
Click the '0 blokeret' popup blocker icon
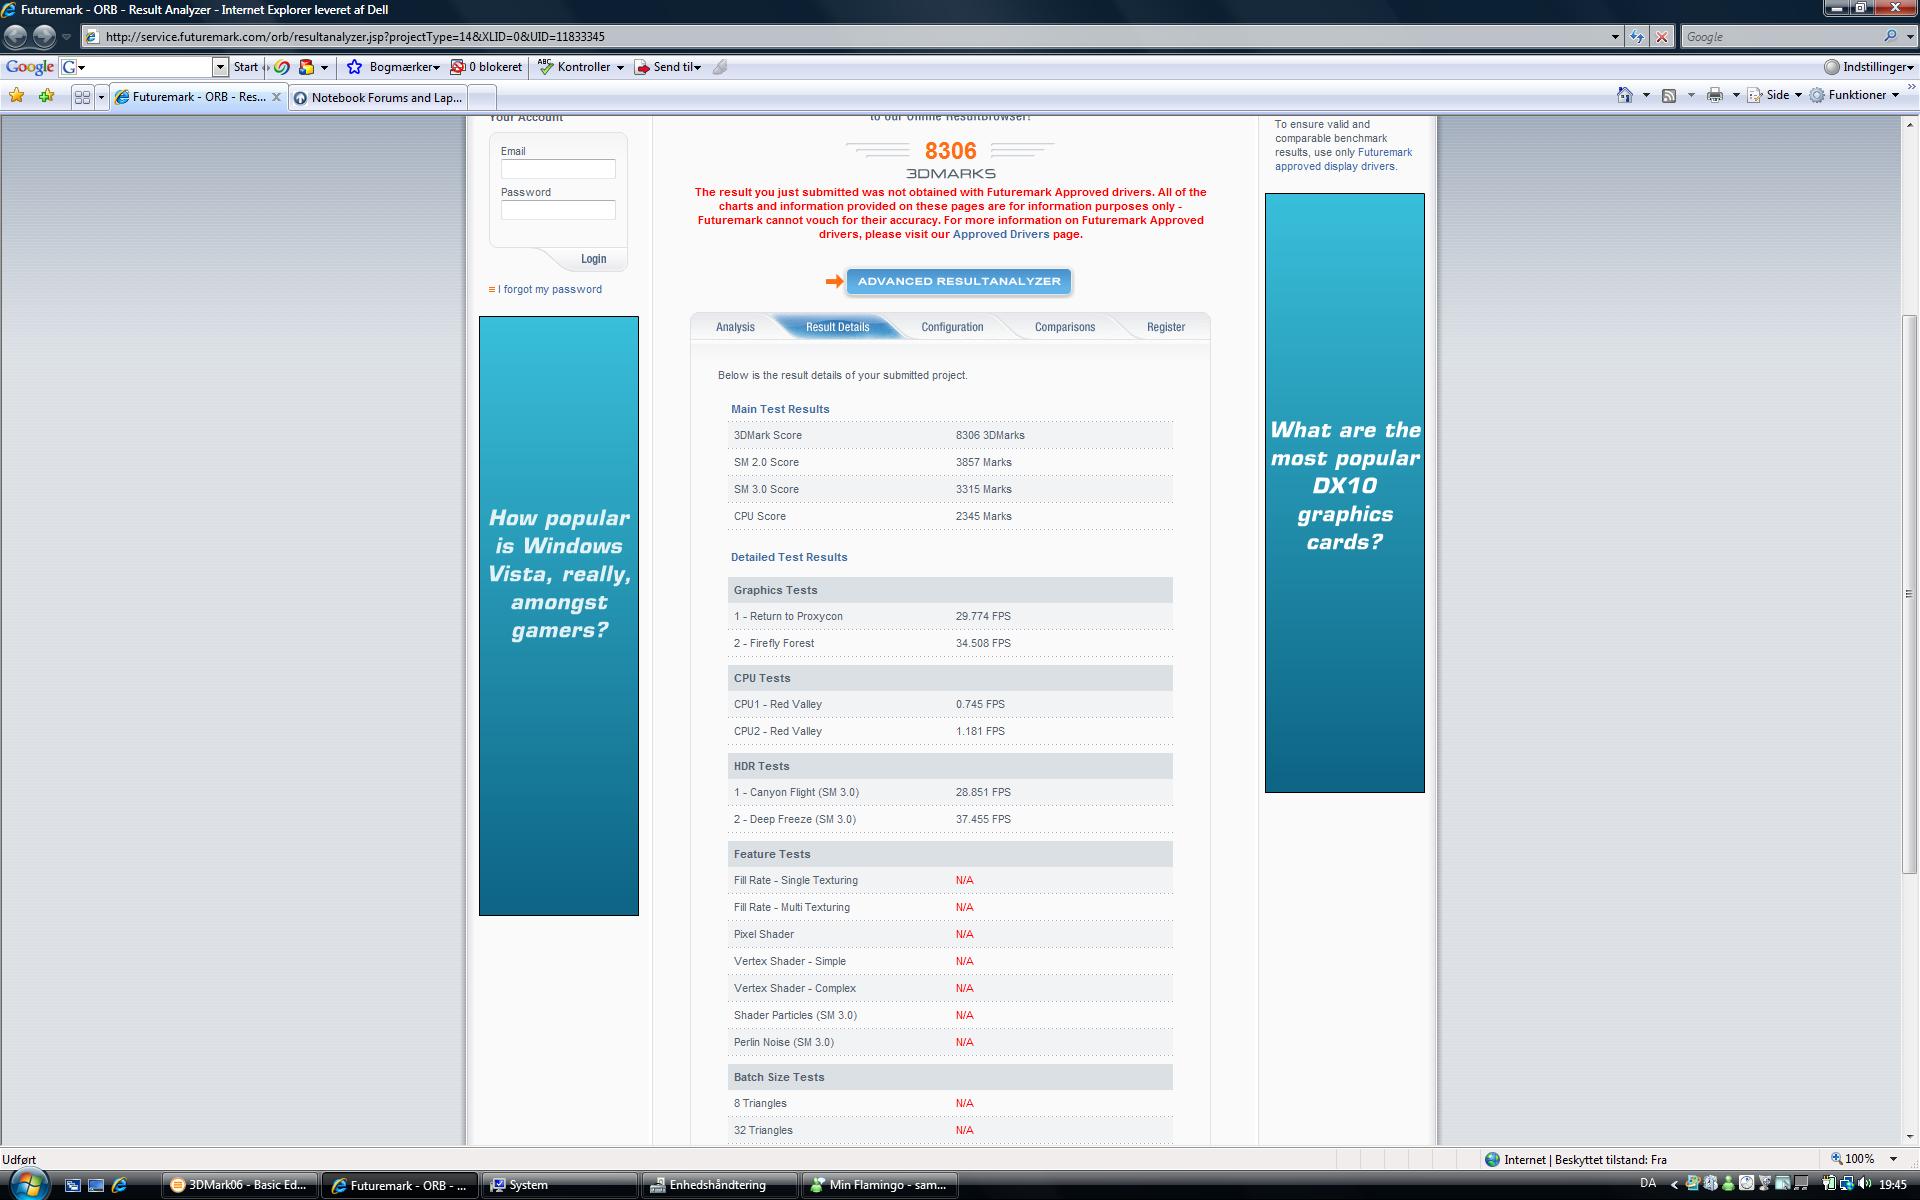(458, 67)
